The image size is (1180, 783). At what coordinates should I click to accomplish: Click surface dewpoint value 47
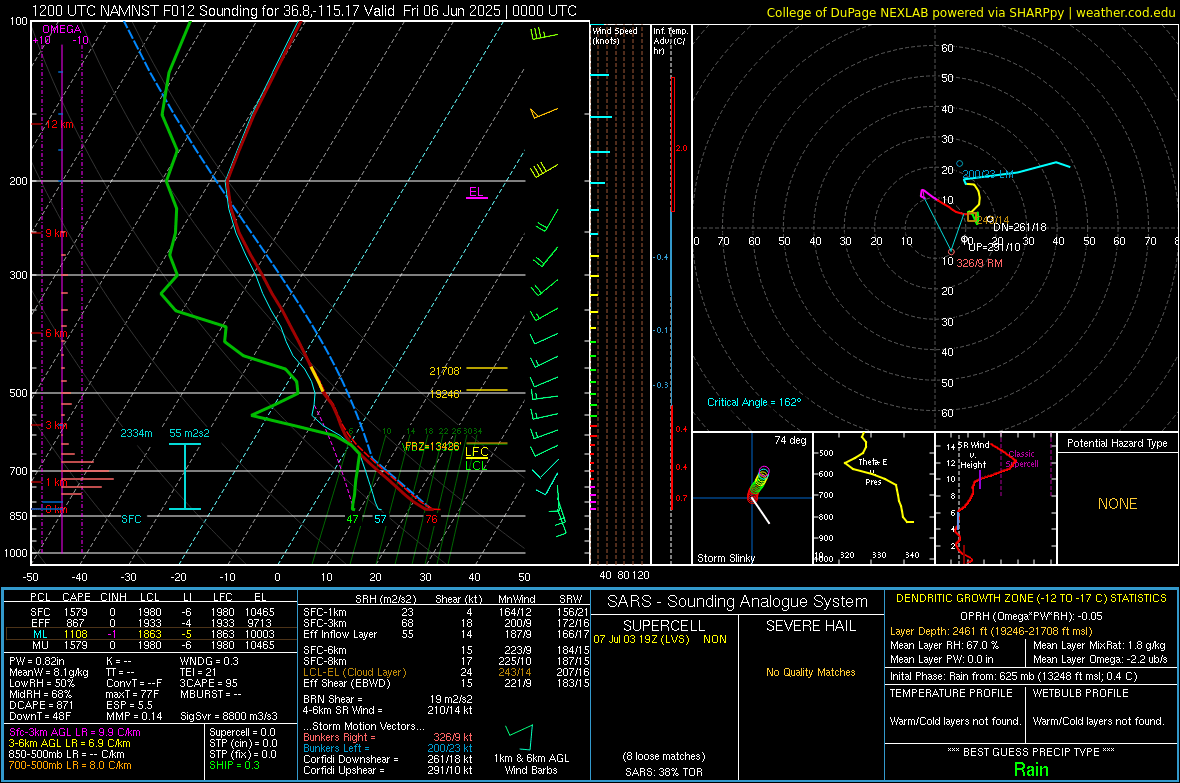point(352,519)
